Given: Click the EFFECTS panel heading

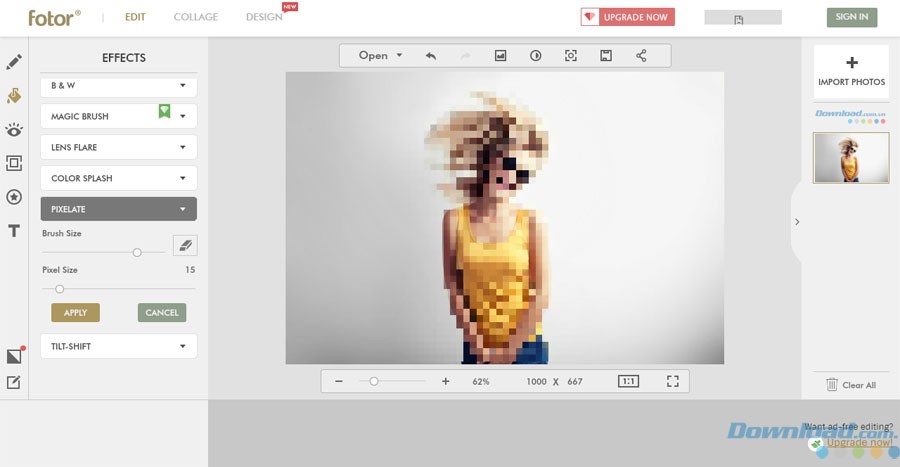Looking at the screenshot, I should 124,58.
